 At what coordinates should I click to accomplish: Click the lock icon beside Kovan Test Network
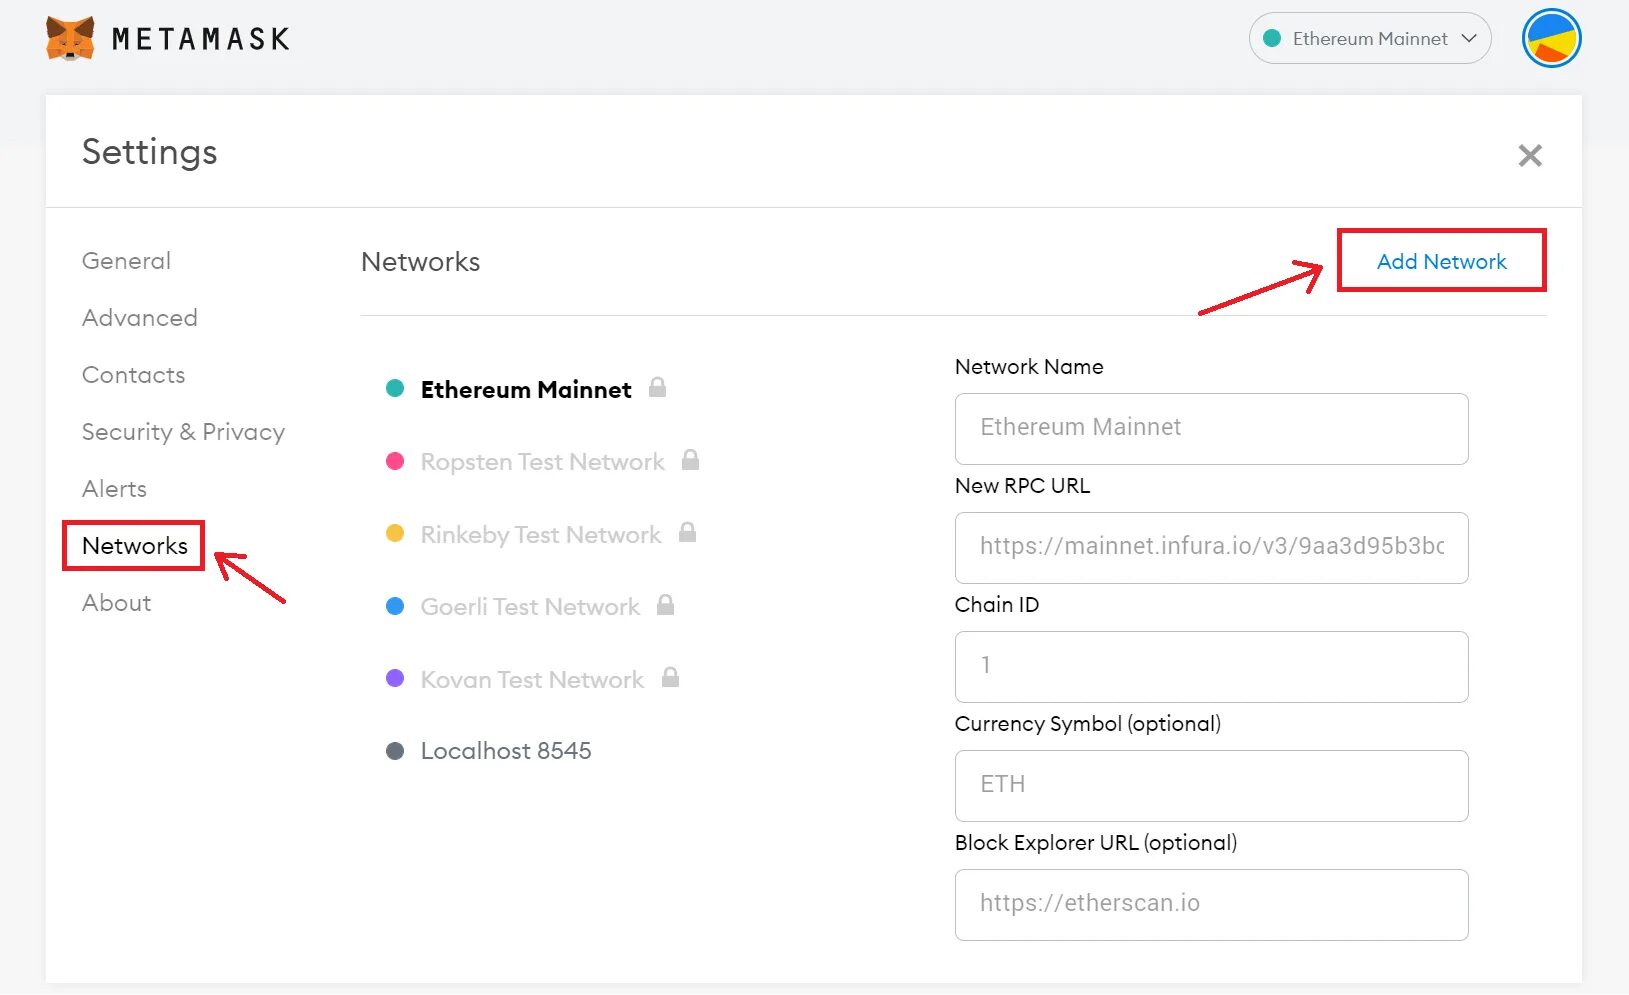coord(670,677)
